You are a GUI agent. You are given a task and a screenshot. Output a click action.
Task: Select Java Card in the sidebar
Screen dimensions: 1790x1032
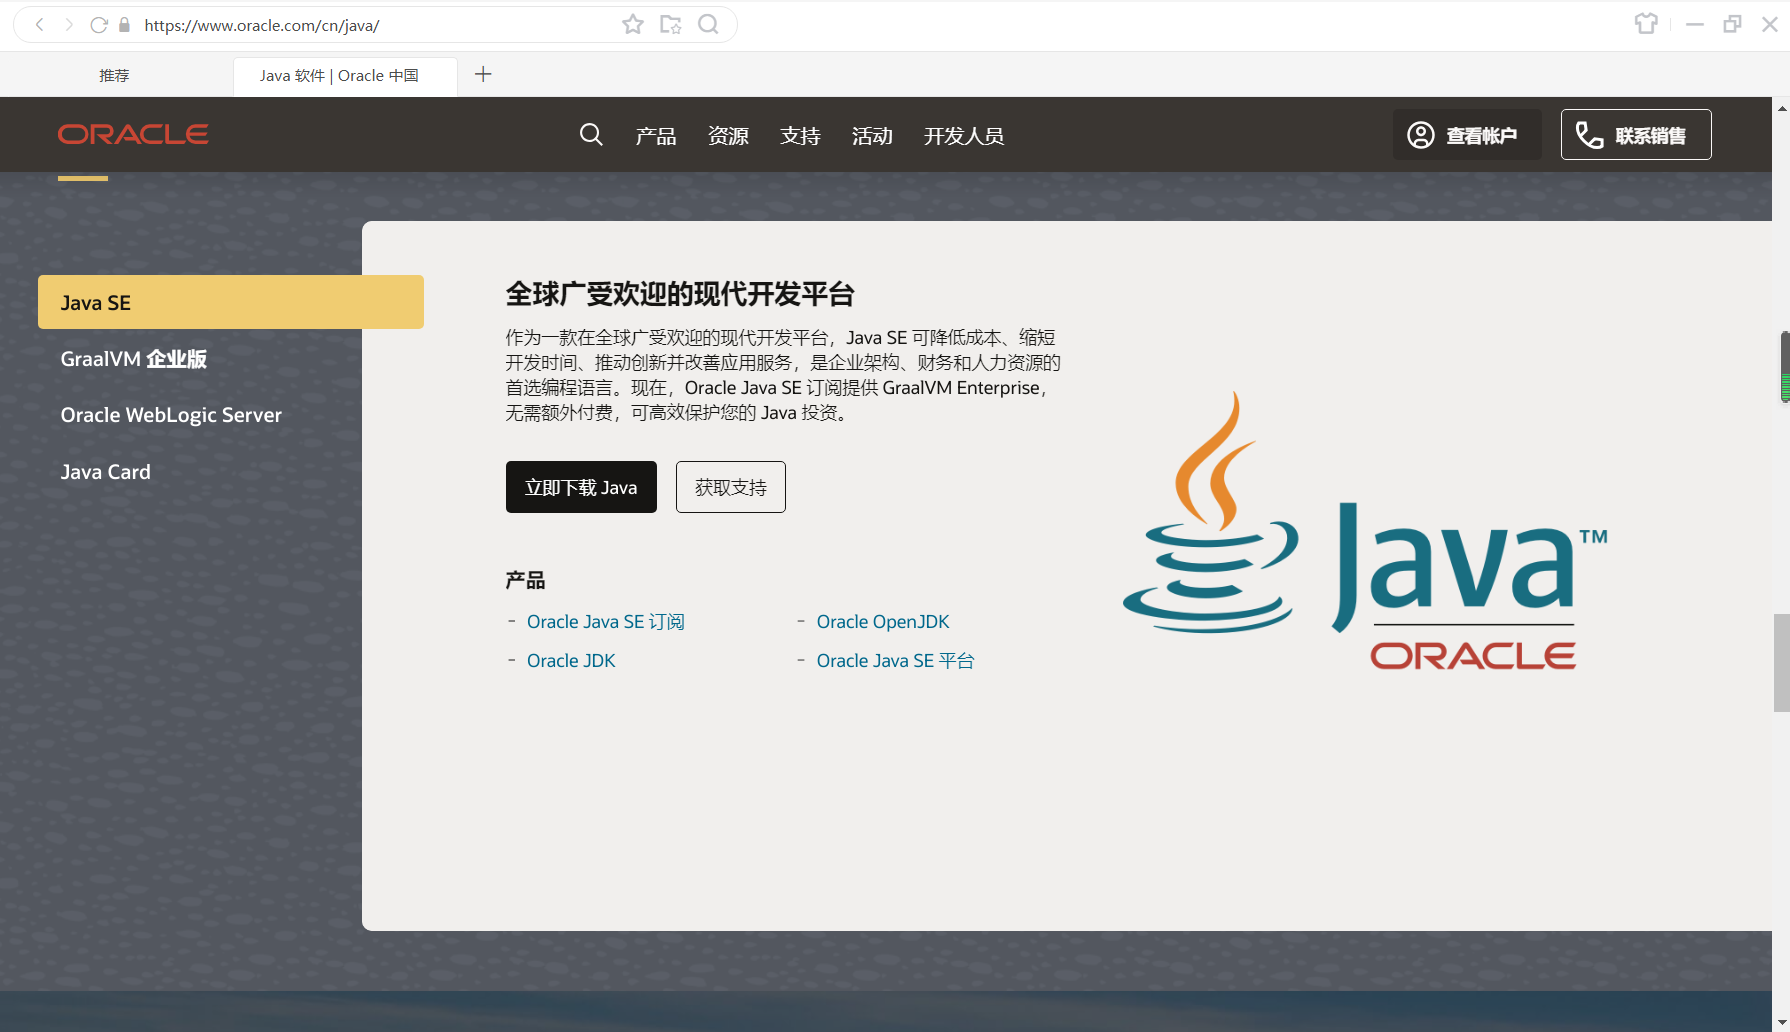coord(105,472)
